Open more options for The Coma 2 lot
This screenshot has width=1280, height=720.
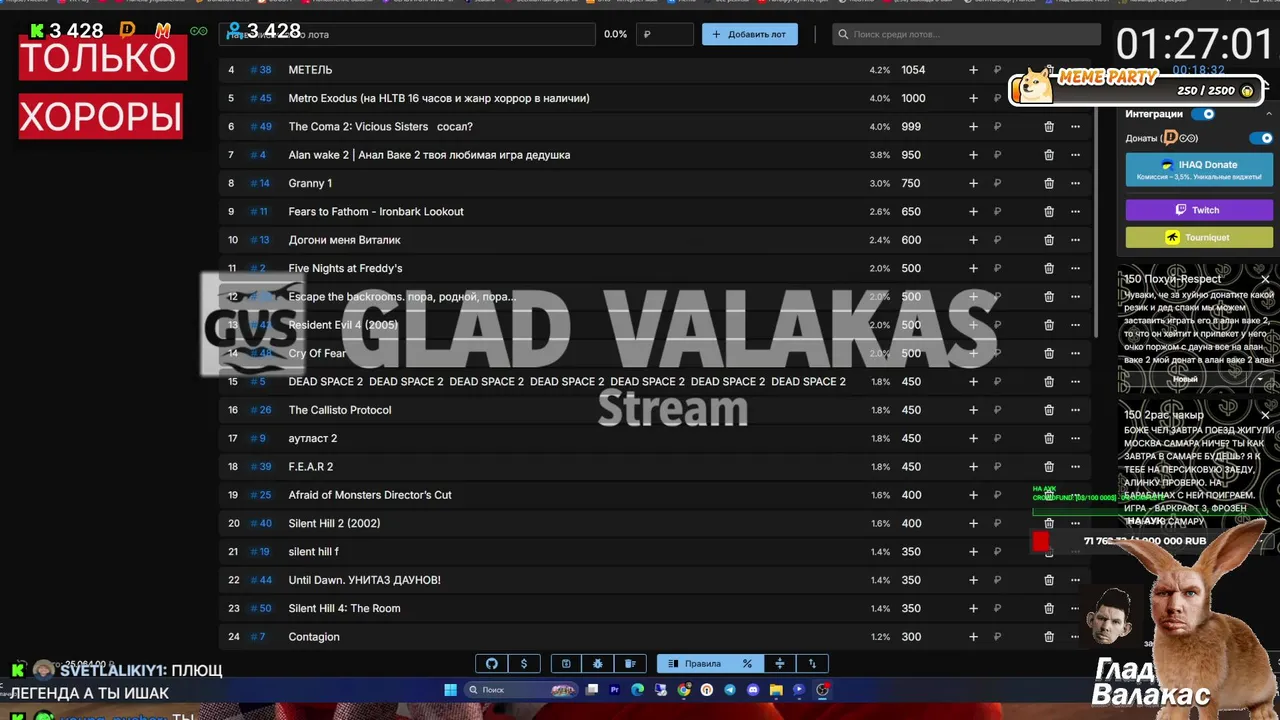pyautogui.click(x=1075, y=127)
